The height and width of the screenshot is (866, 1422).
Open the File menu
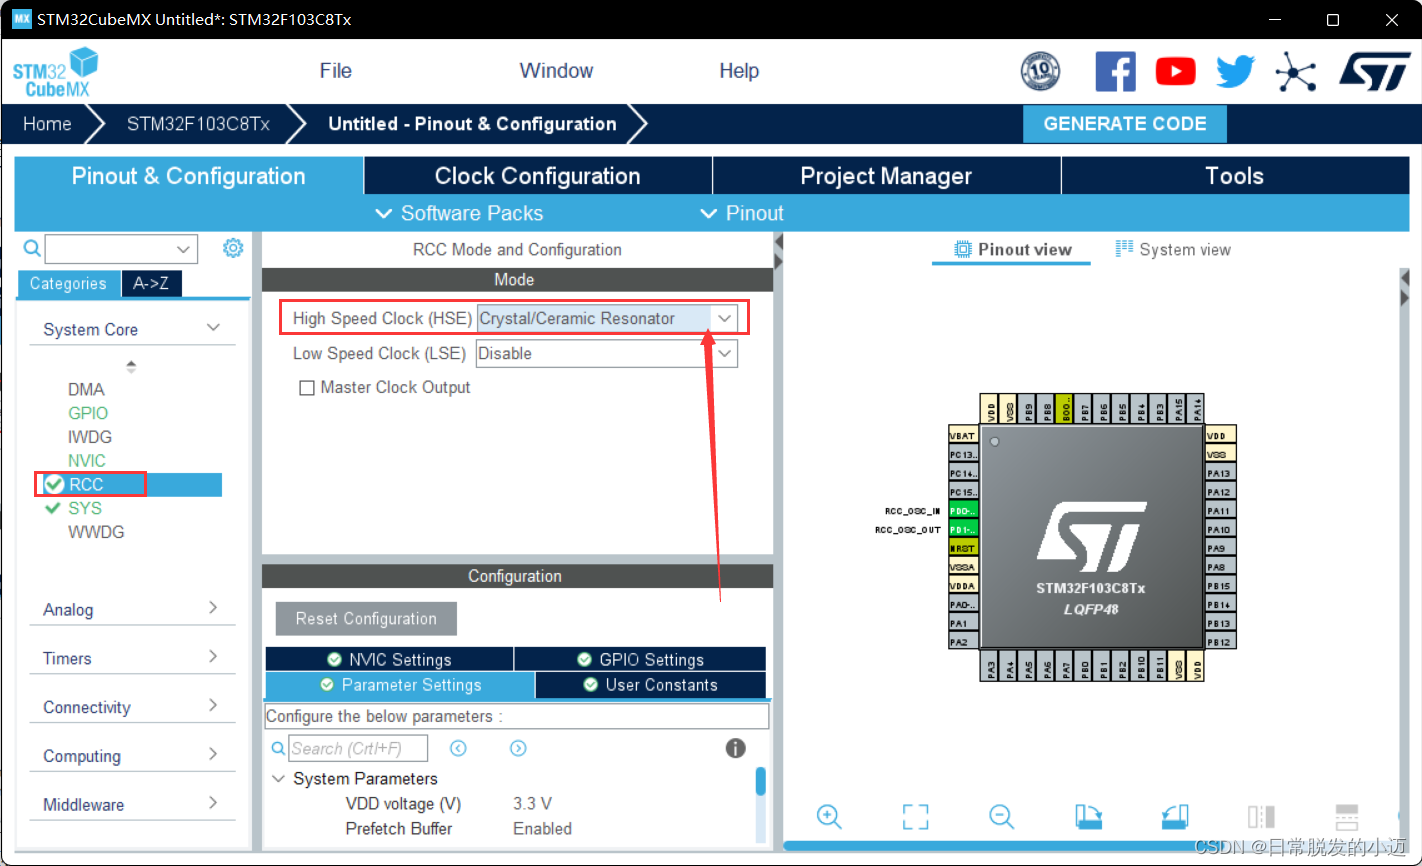pos(336,71)
